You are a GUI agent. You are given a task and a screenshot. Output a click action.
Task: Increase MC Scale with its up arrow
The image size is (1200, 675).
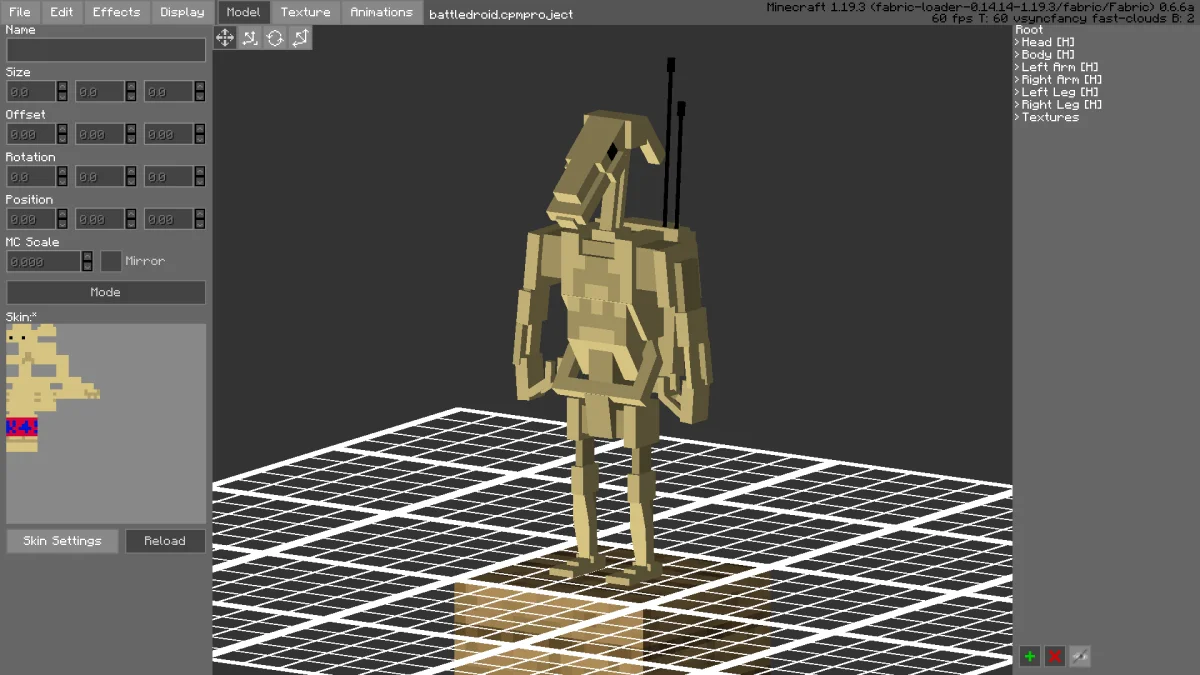click(x=87, y=255)
